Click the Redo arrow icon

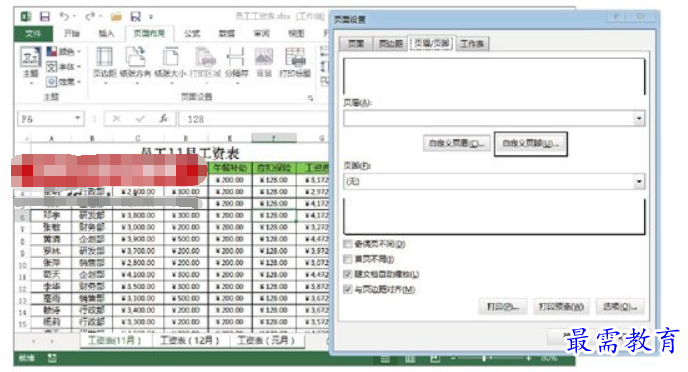point(90,16)
